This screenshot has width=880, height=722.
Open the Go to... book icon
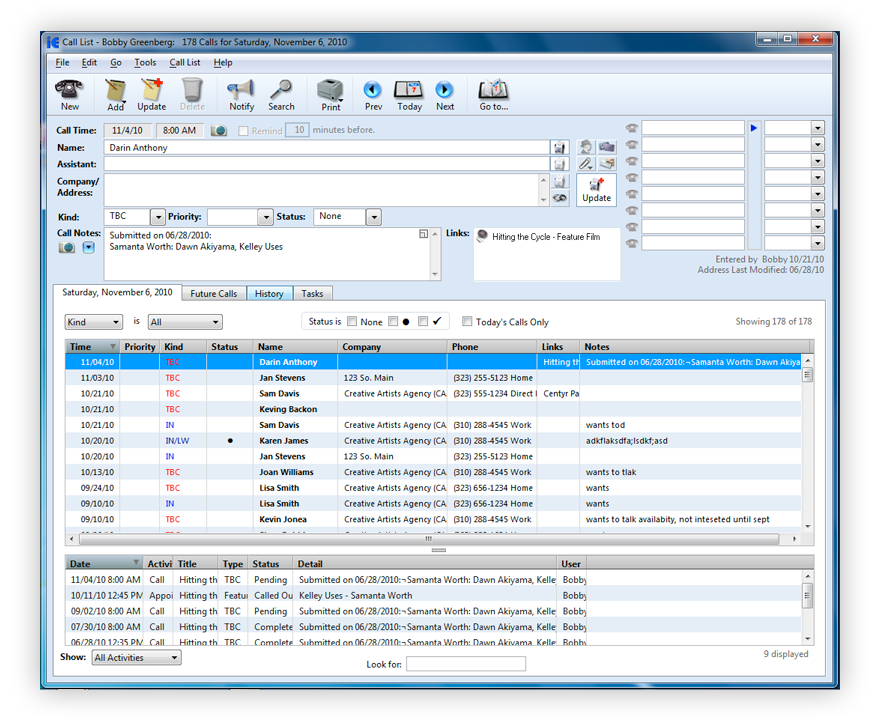[x=493, y=90]
